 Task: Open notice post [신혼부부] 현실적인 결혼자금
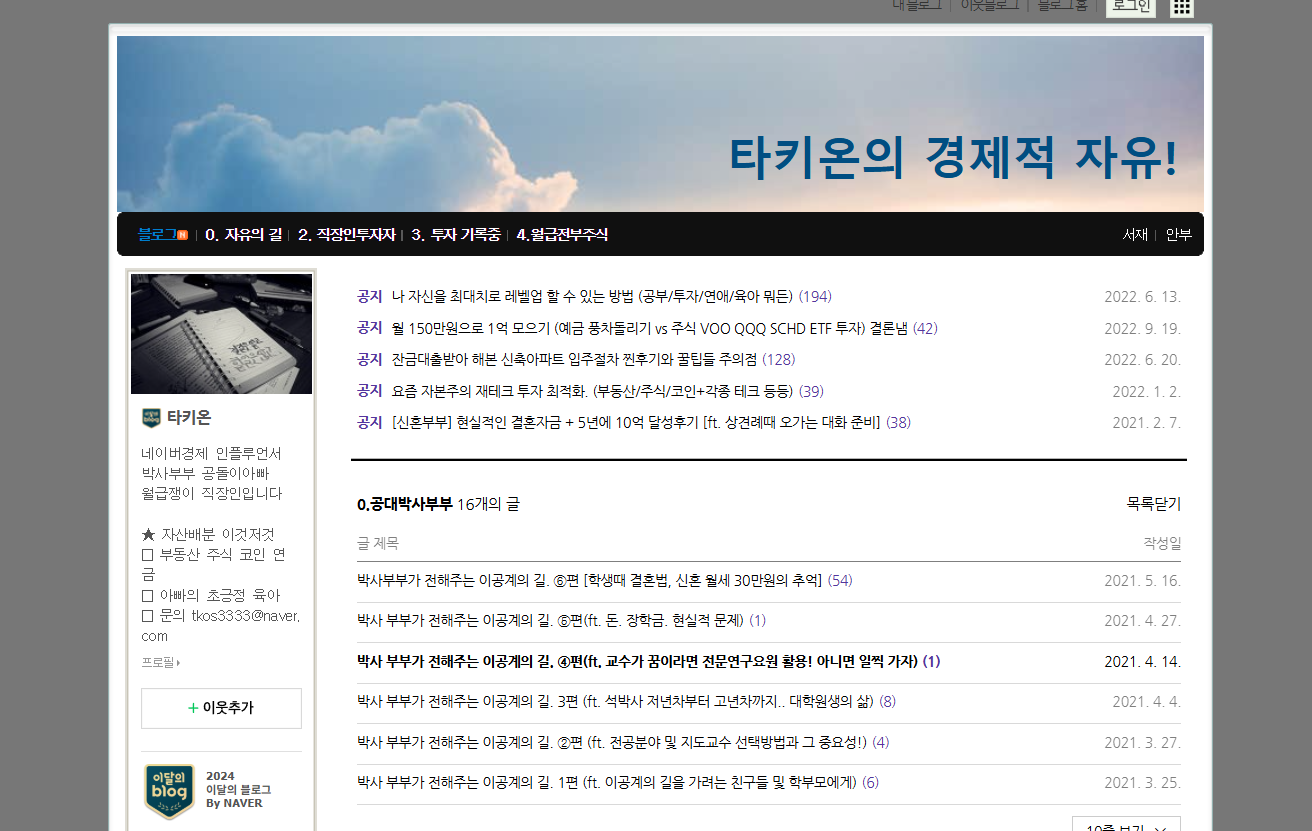click(636, 422)
